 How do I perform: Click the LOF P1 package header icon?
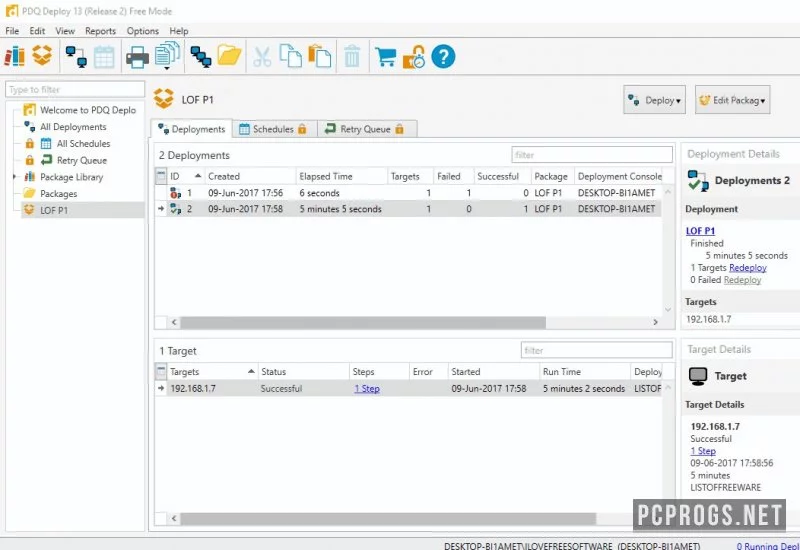pos(164,98)
